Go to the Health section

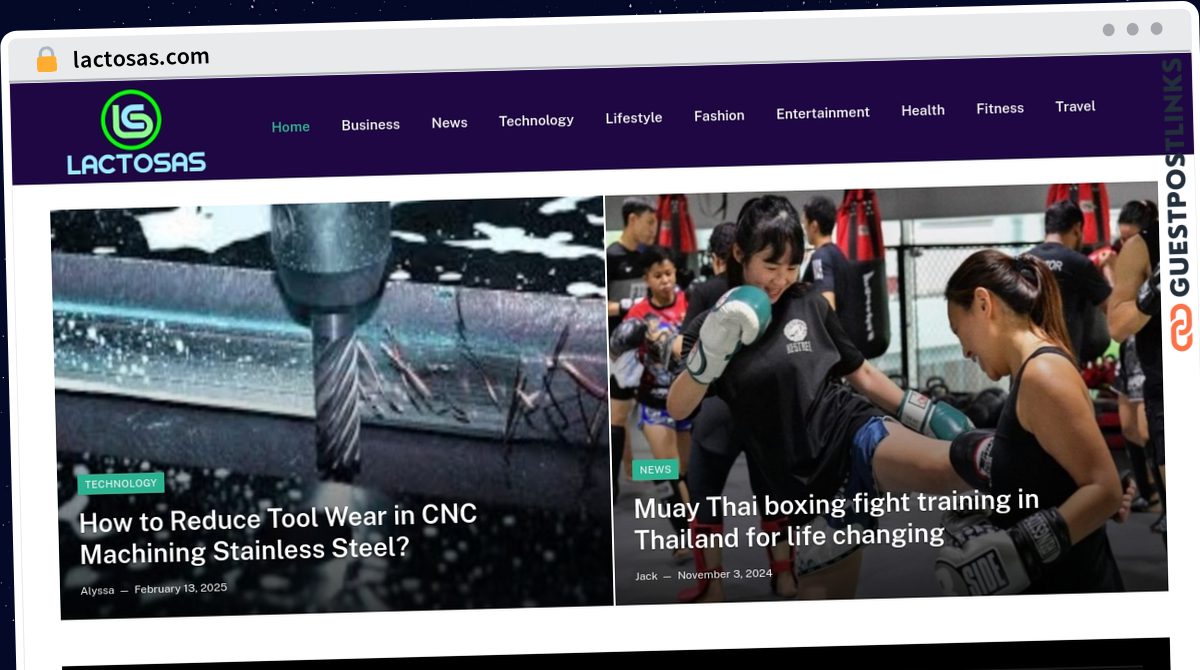(923, 110)
